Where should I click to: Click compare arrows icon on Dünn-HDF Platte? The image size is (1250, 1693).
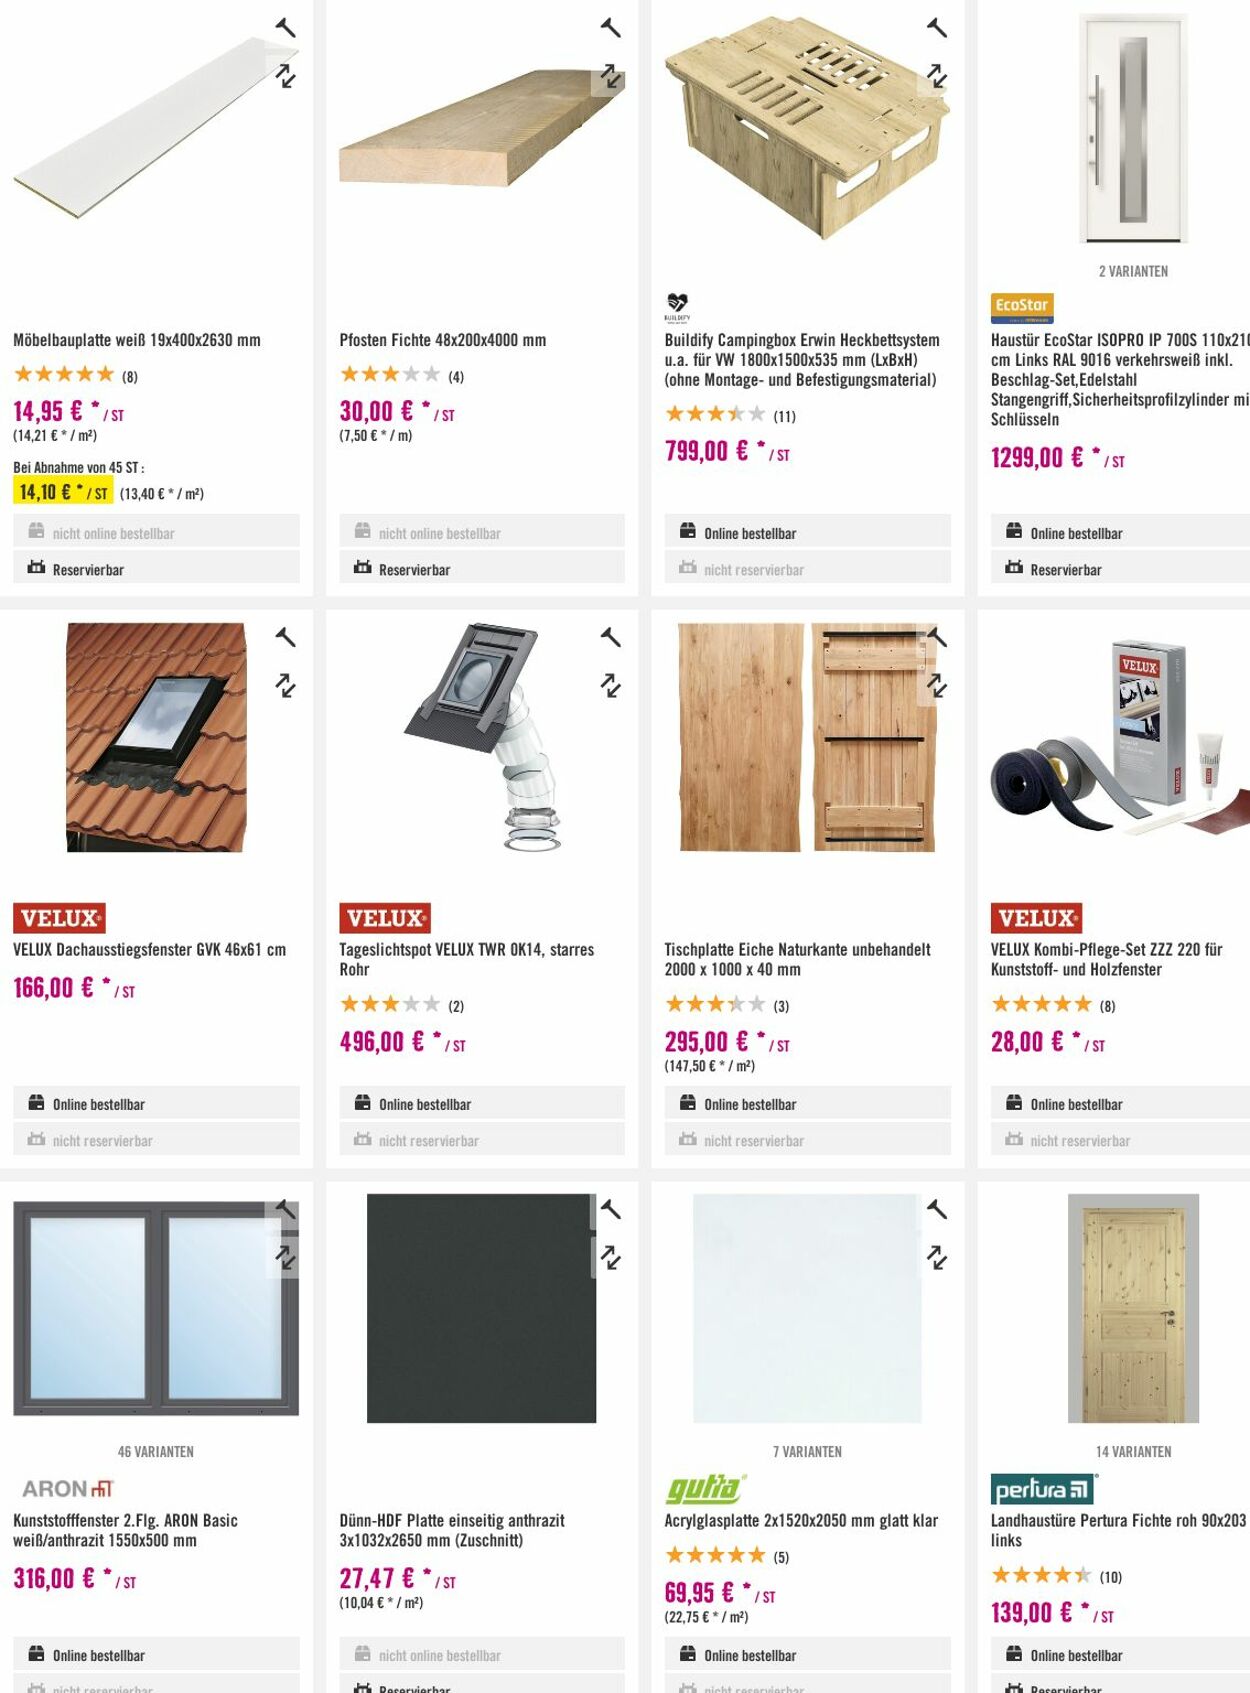tap(611, 1257)
